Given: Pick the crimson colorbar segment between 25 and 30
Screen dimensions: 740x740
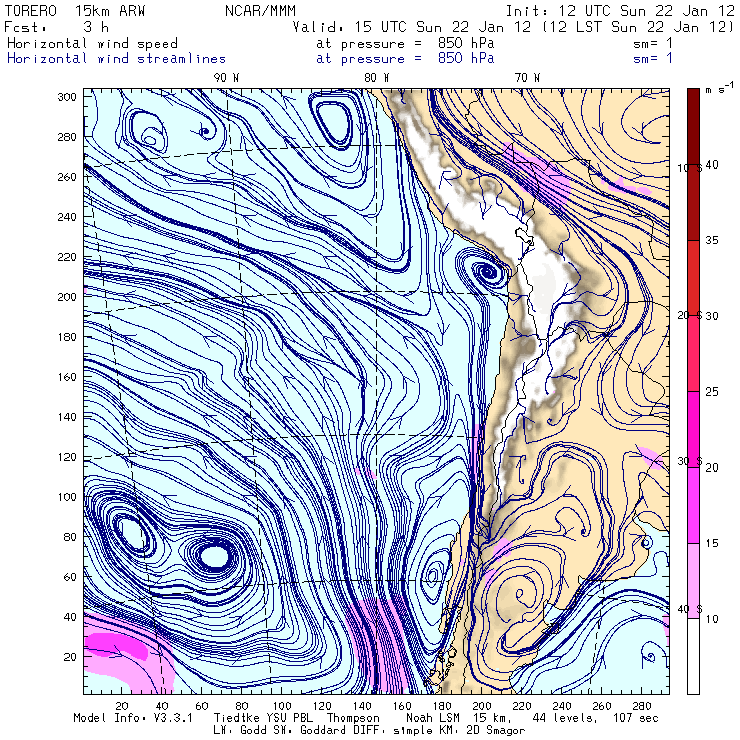Looking at the screenshot, I should (693, 354).
